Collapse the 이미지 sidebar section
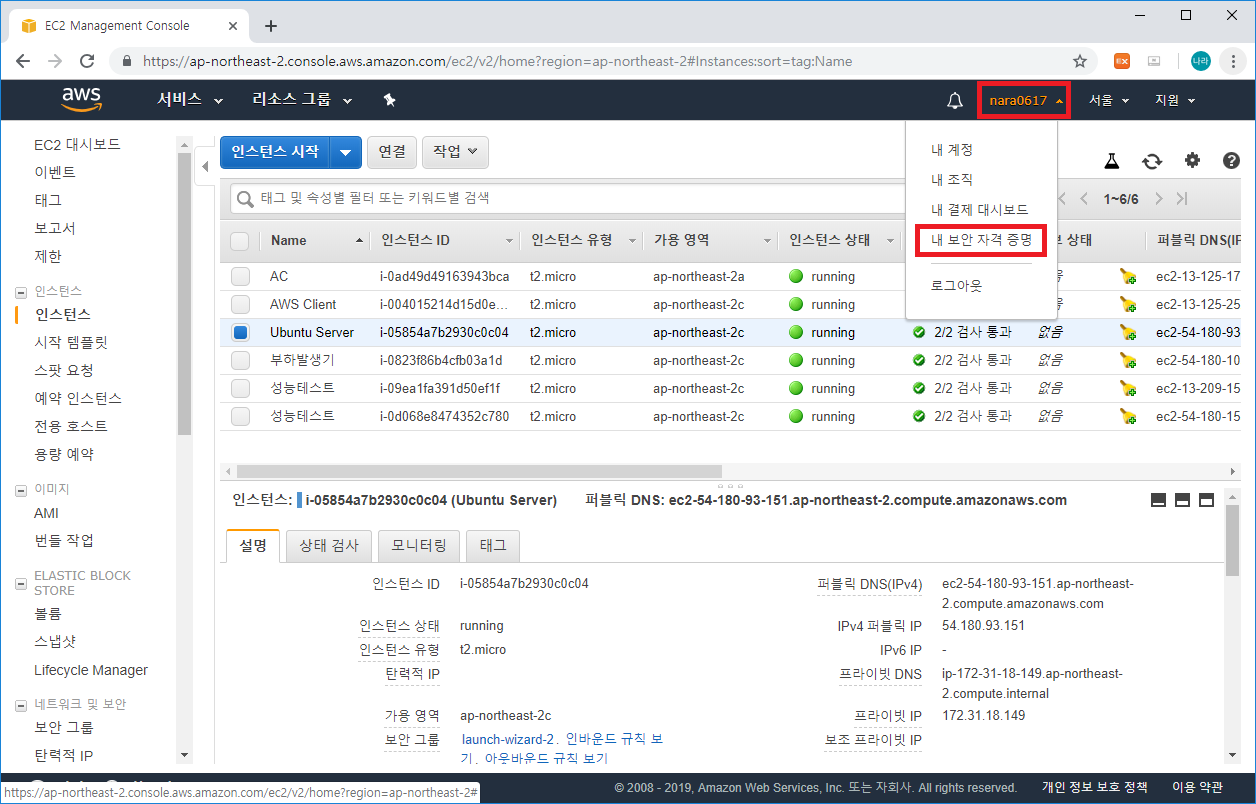The width and height of the screenshot is (1256, 804). click(21, 490)
